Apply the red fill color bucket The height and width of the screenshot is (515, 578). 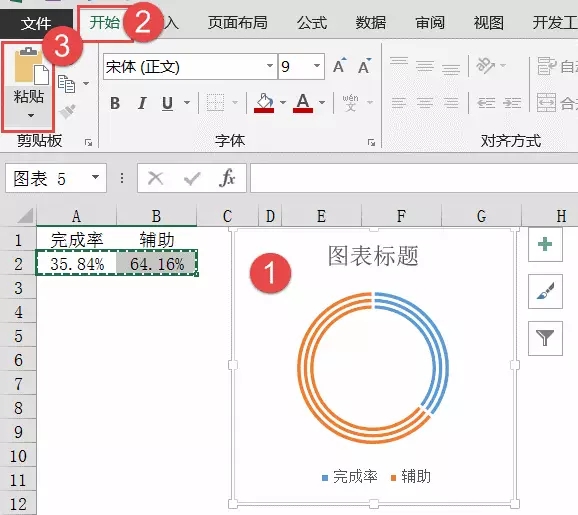point(264,103)
